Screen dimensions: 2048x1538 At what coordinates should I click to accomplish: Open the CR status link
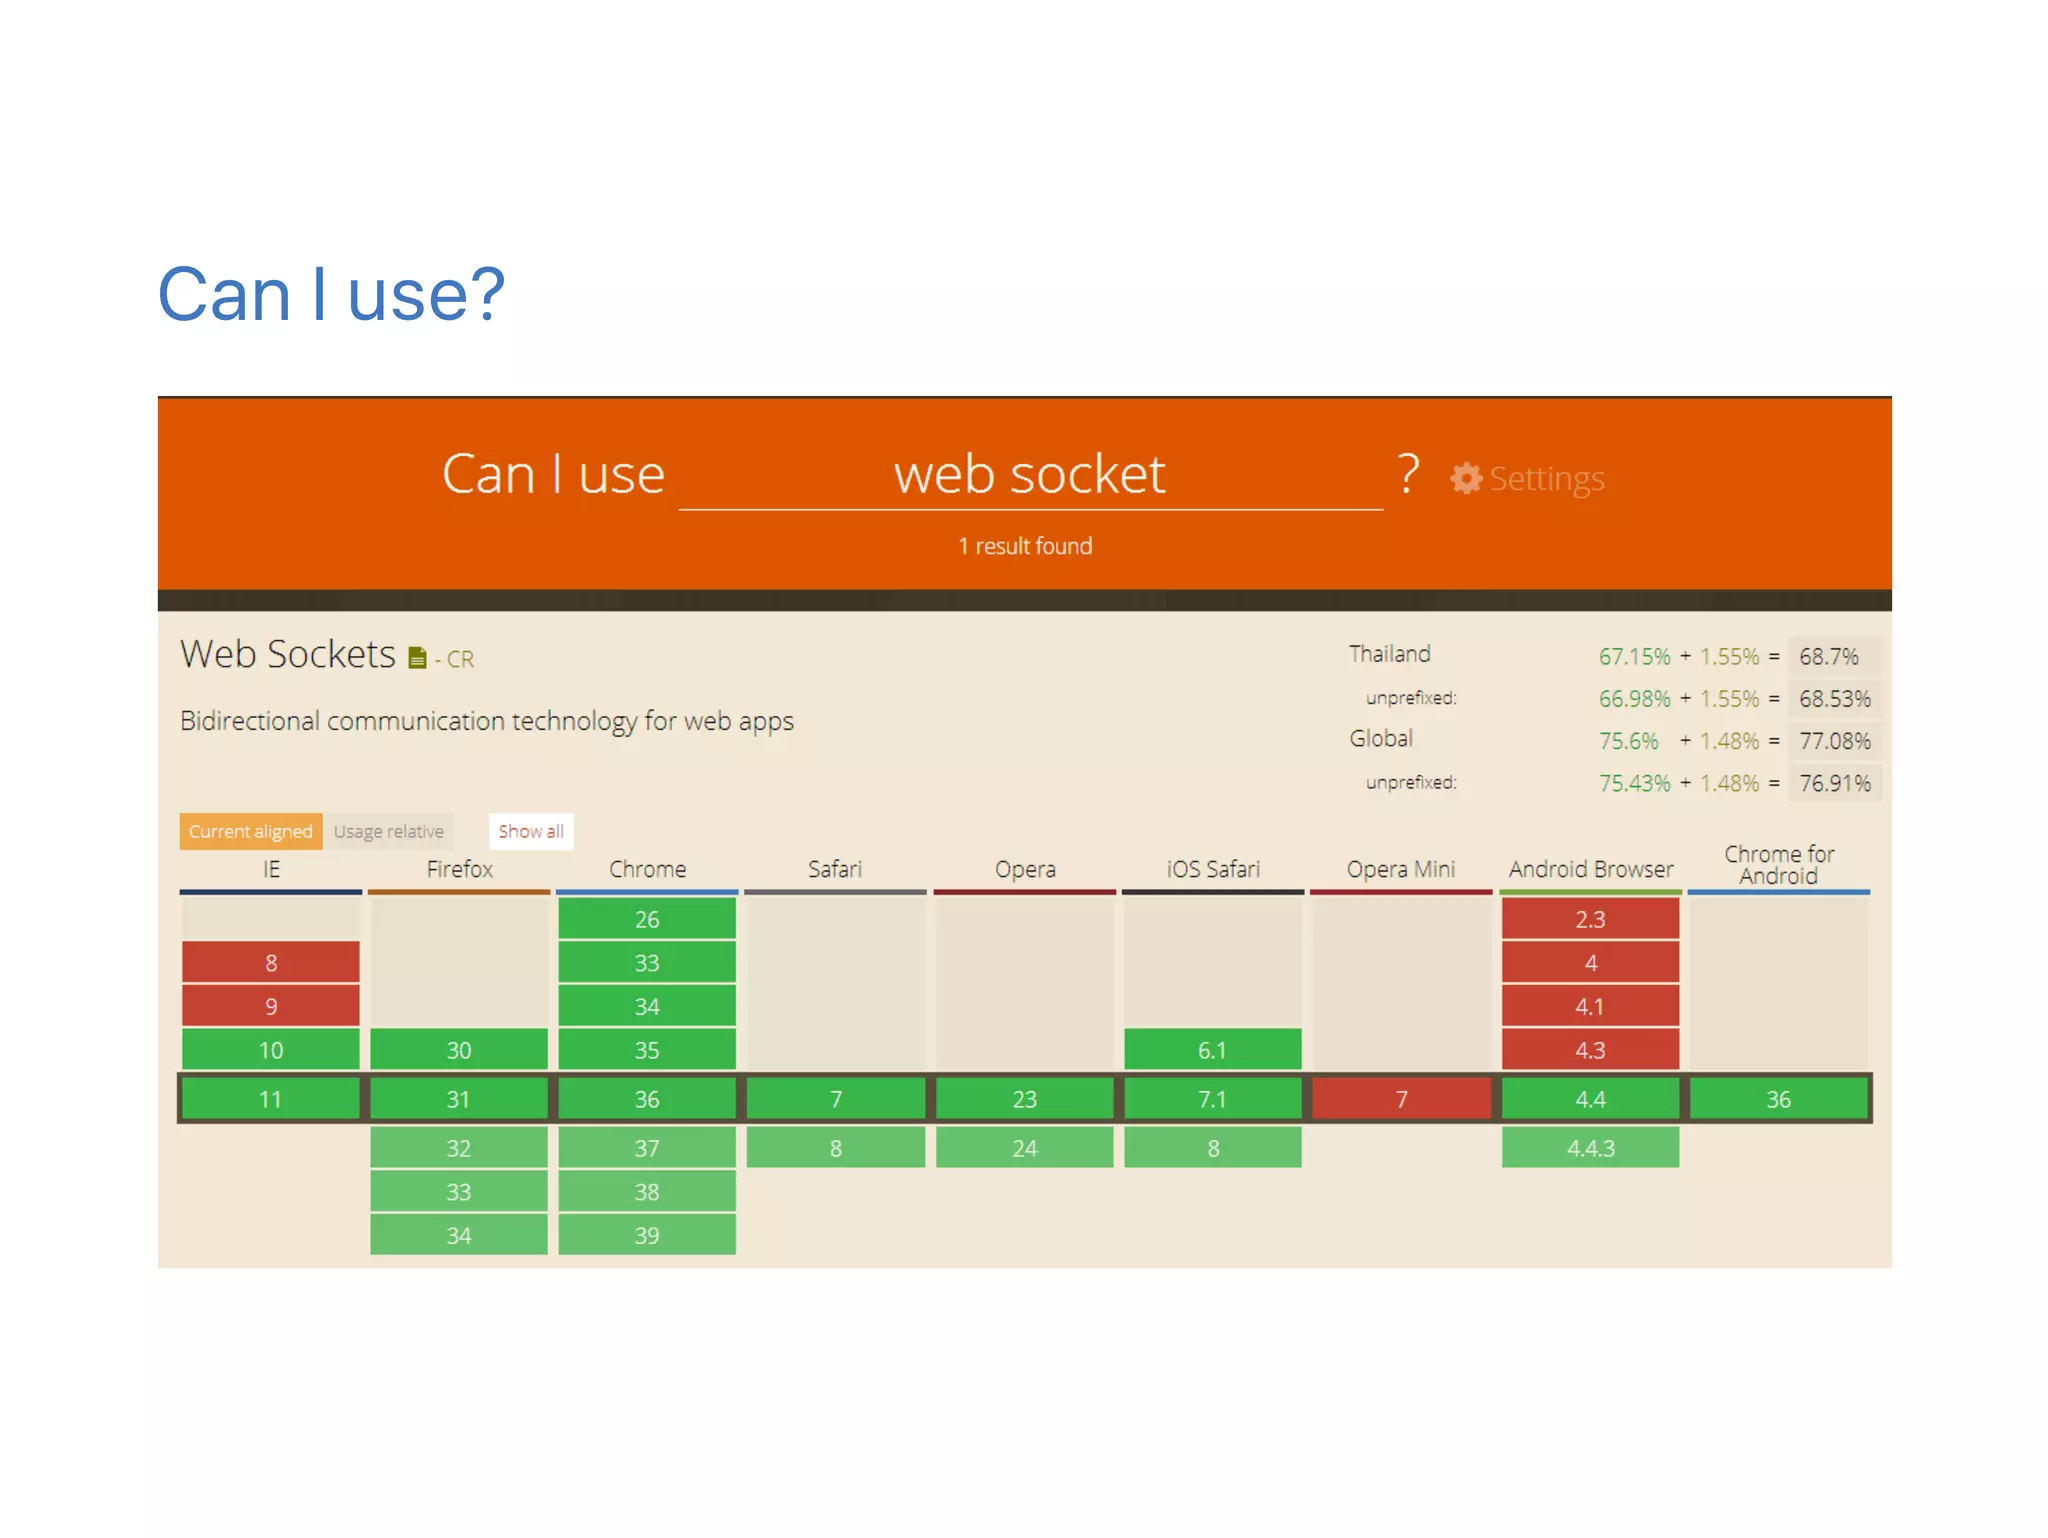[x=460, y=659]
